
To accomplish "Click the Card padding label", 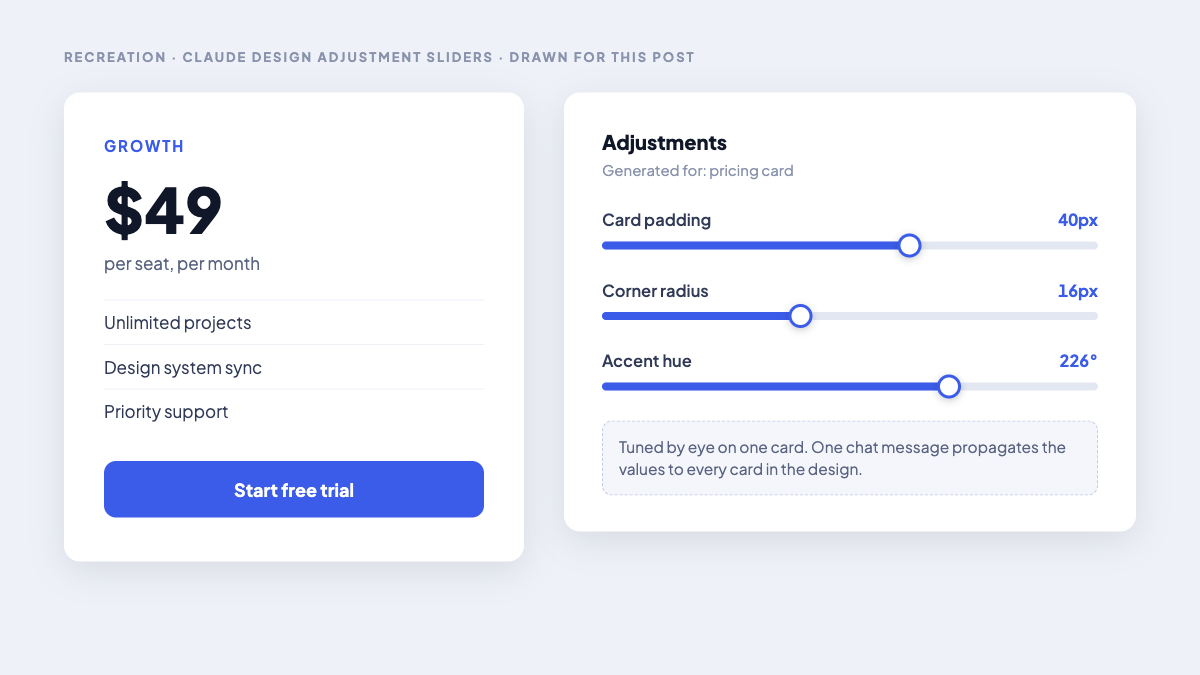I will [x=656, y=220].
